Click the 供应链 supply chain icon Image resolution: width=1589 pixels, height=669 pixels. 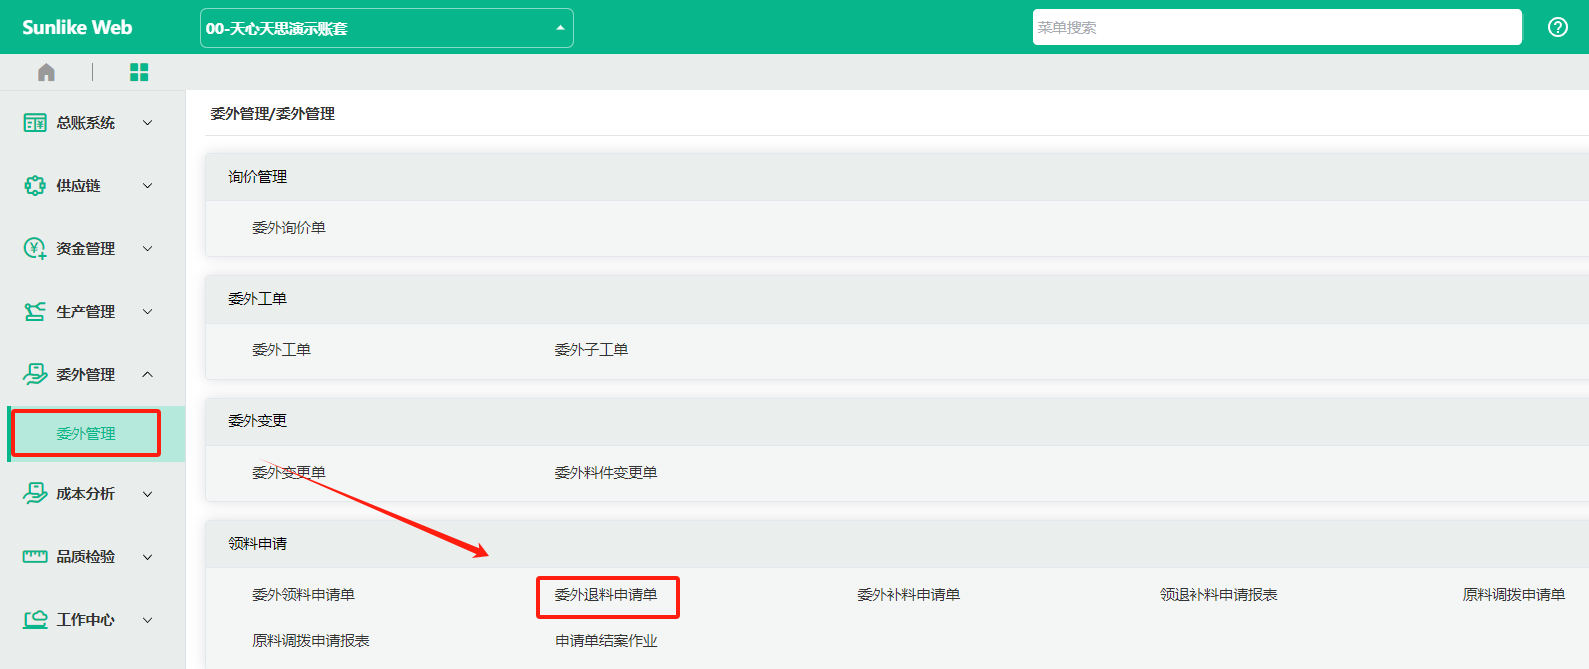pos(35,186)
